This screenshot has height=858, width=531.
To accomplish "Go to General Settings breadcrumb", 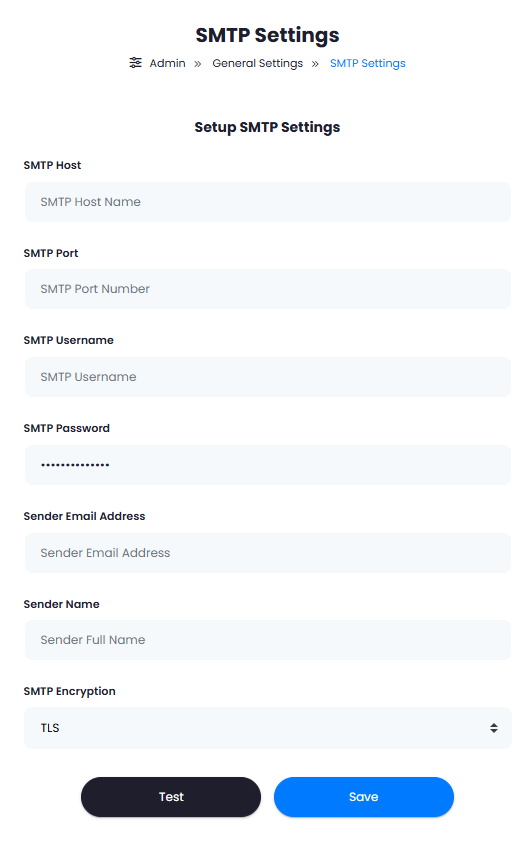I will point(257,63).
